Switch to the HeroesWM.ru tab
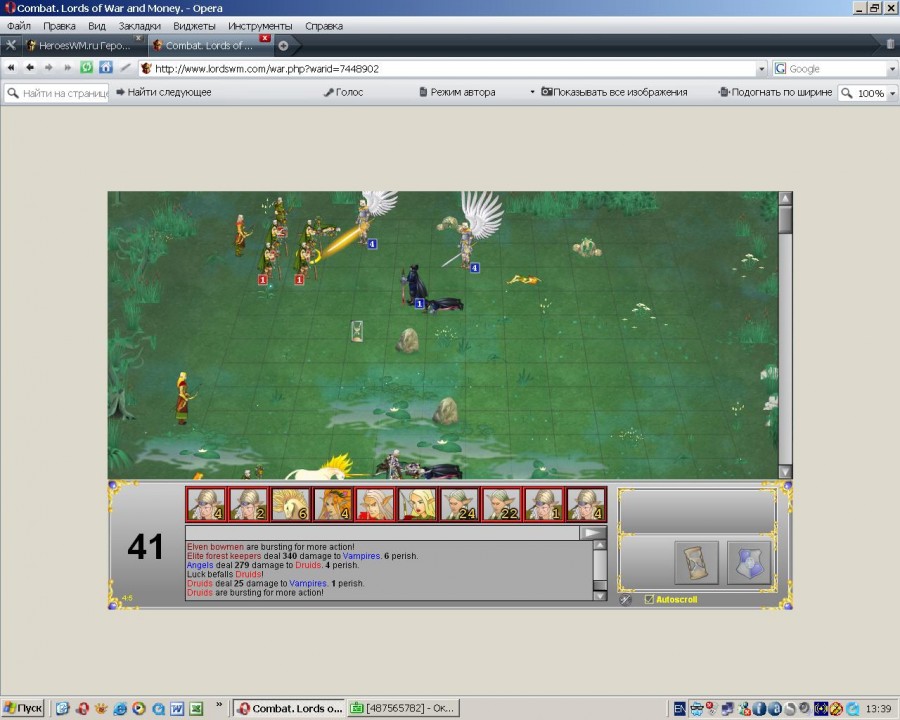This screenshot has height=720, width=900. (84, 45)
